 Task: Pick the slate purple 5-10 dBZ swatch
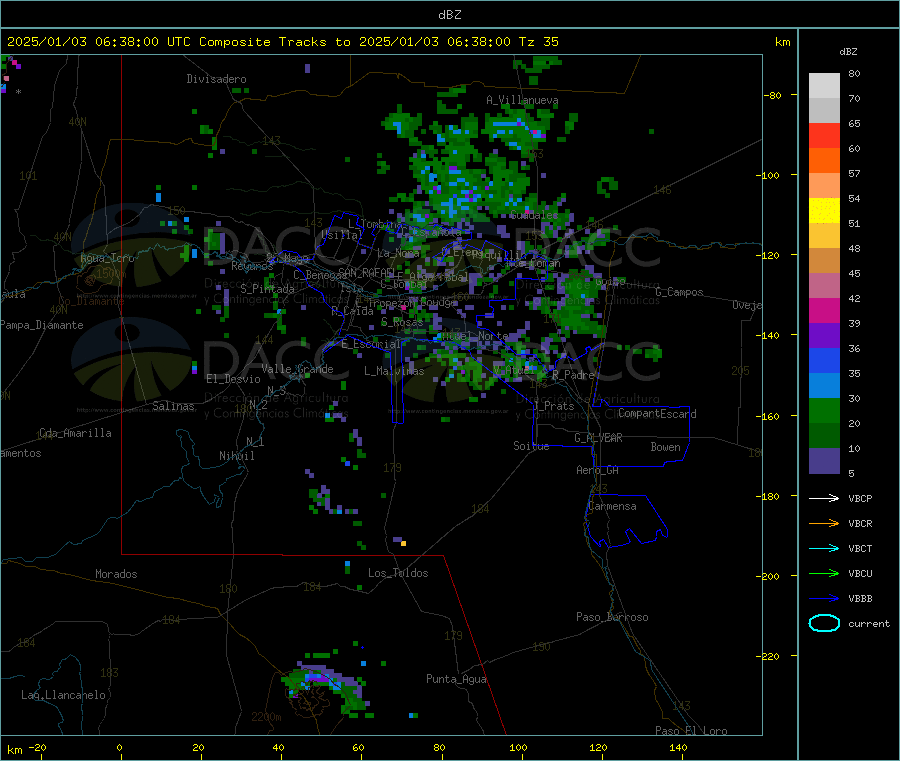(x=824, y=461)
